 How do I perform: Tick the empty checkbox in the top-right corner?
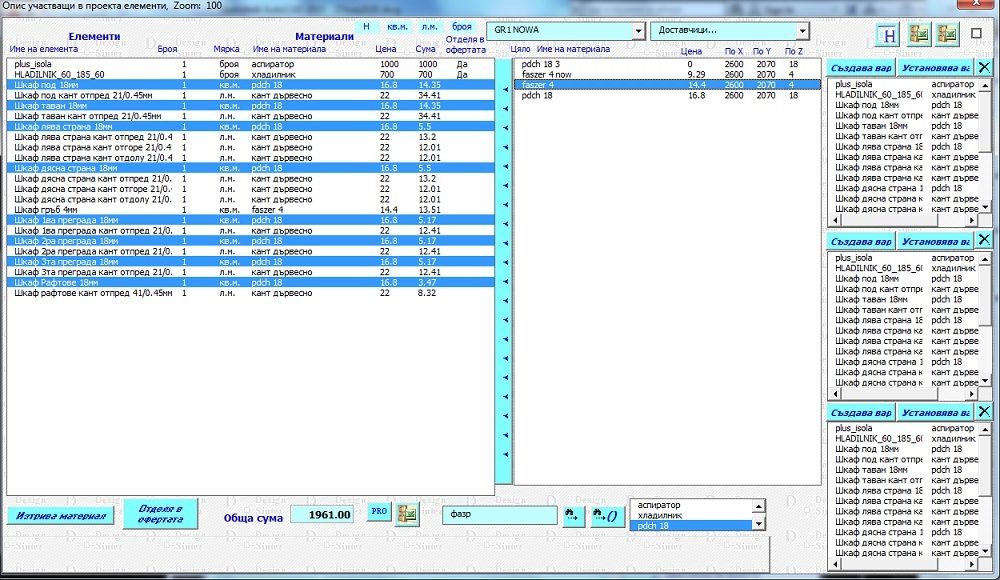[x=976, y=33]
